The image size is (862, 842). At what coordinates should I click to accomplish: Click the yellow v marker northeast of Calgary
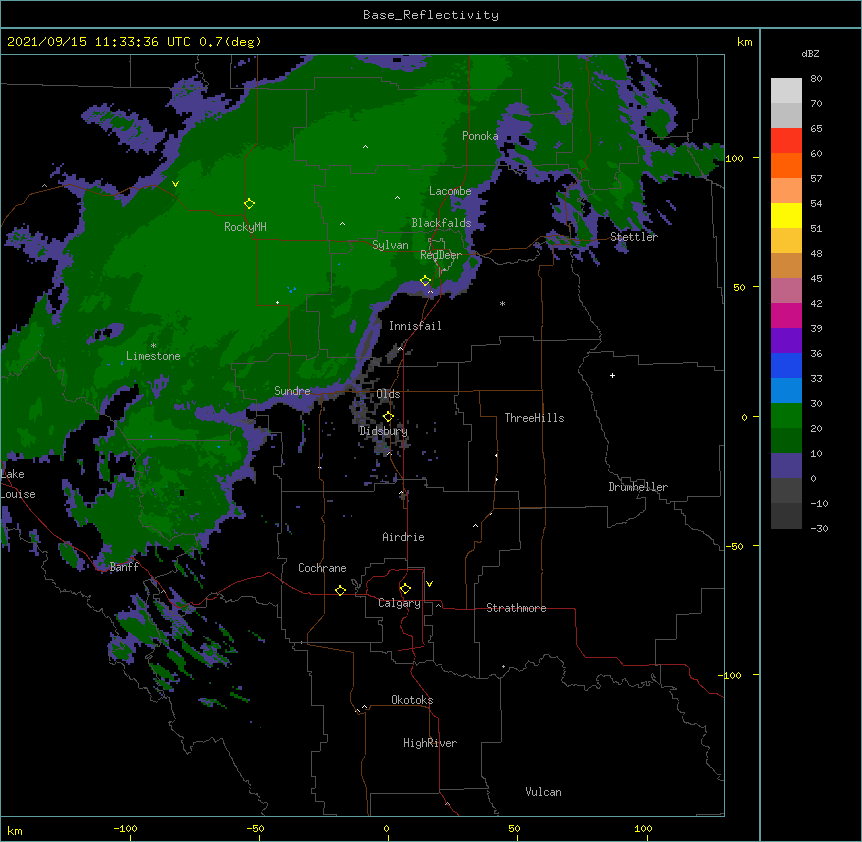tap(429, 584)
